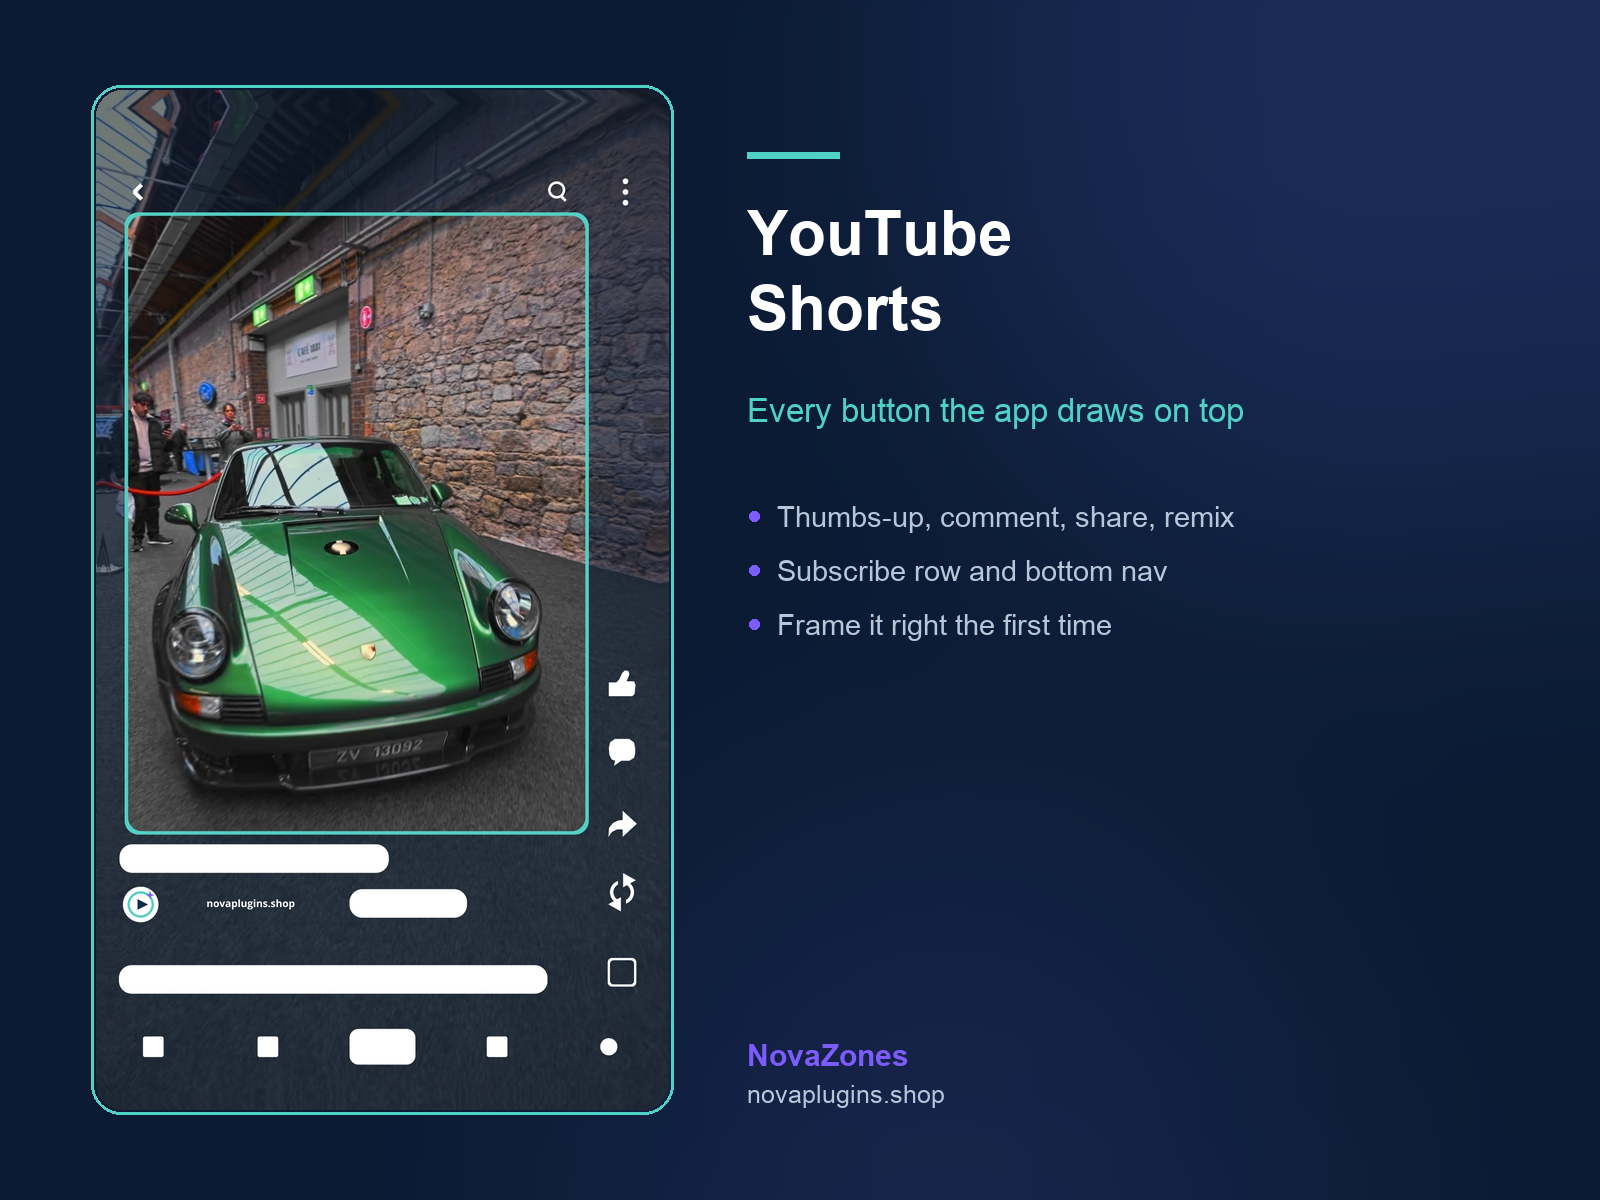The height and width of the screenshot is (1200, 1600).
Task: Tap the share arrow icon
Action: click(622, 824)
